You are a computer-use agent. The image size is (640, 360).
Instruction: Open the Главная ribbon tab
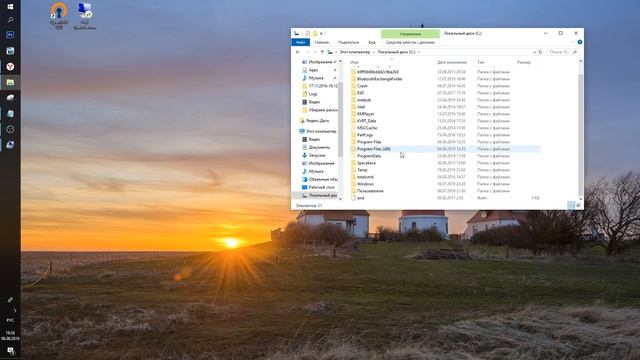click(x=322, y=42)
